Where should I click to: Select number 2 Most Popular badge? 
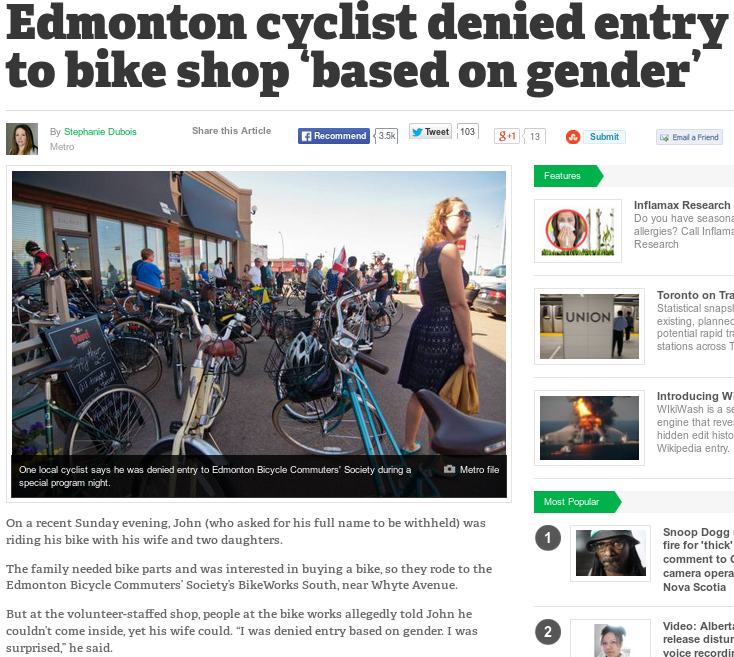click(548, 632)
